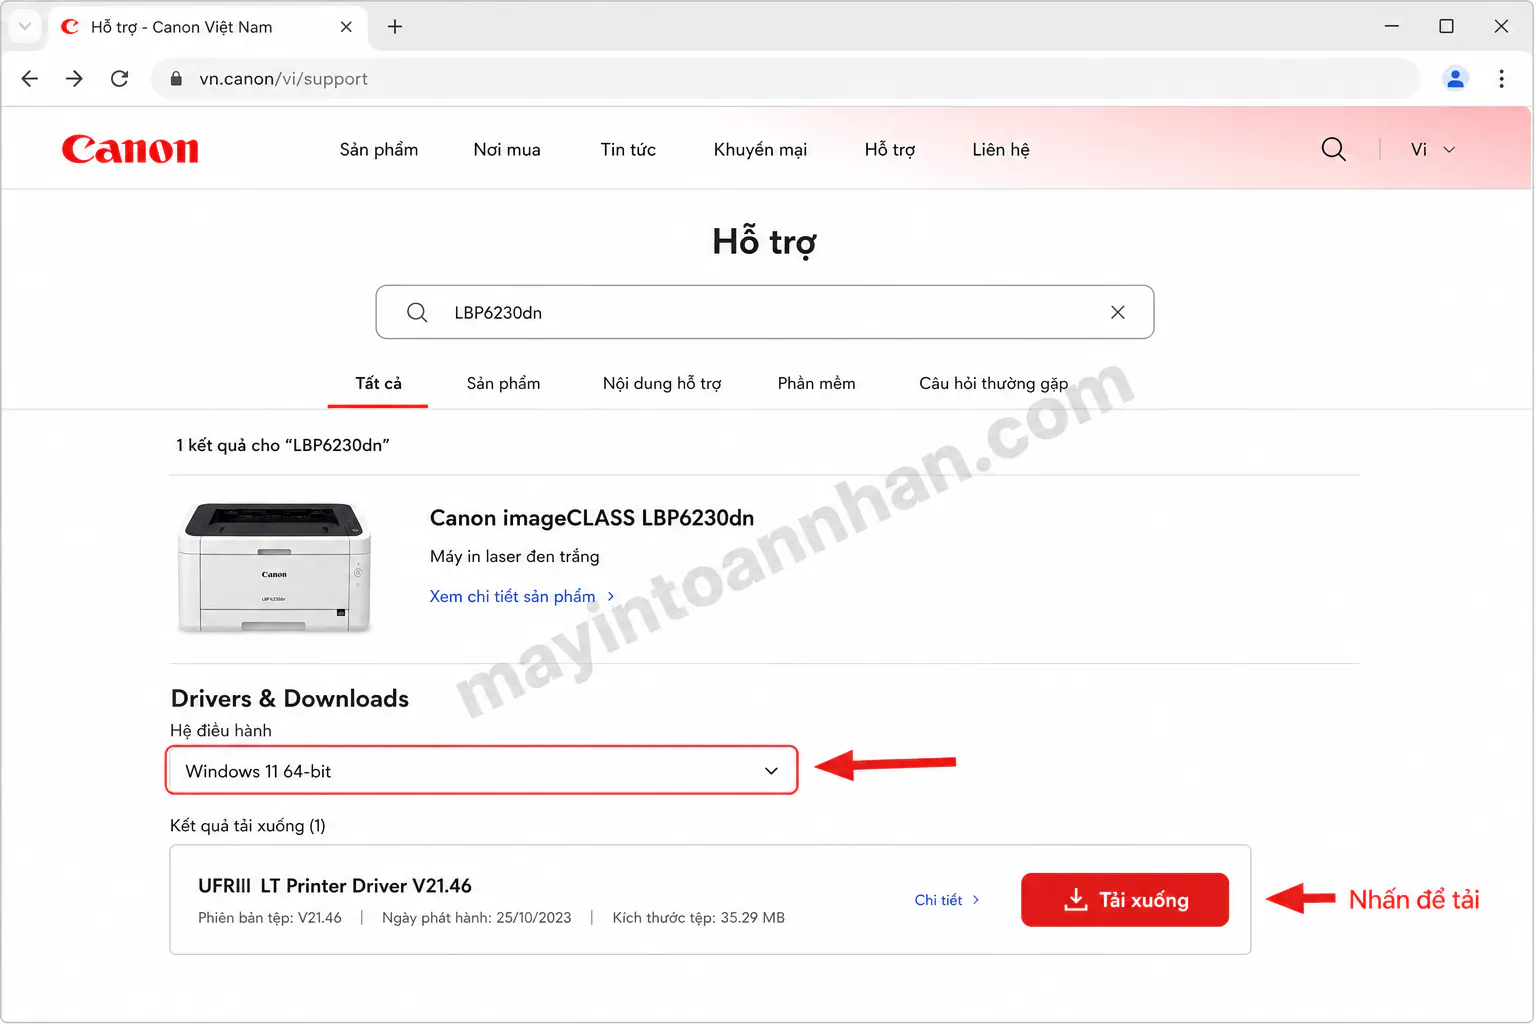1536x1024 pixels.
Task: Click into the LBP6230dn search field
Action: click(x=765, y=312)
